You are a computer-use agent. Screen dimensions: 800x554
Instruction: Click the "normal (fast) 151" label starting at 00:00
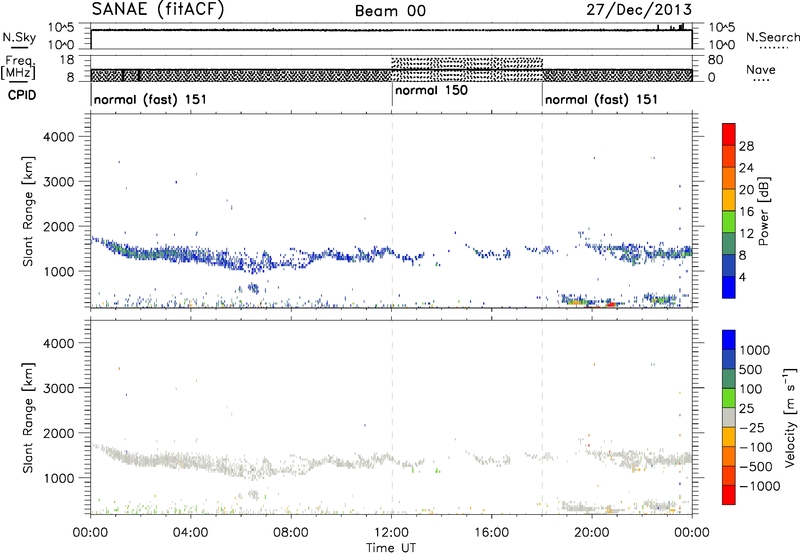(151, 99)
